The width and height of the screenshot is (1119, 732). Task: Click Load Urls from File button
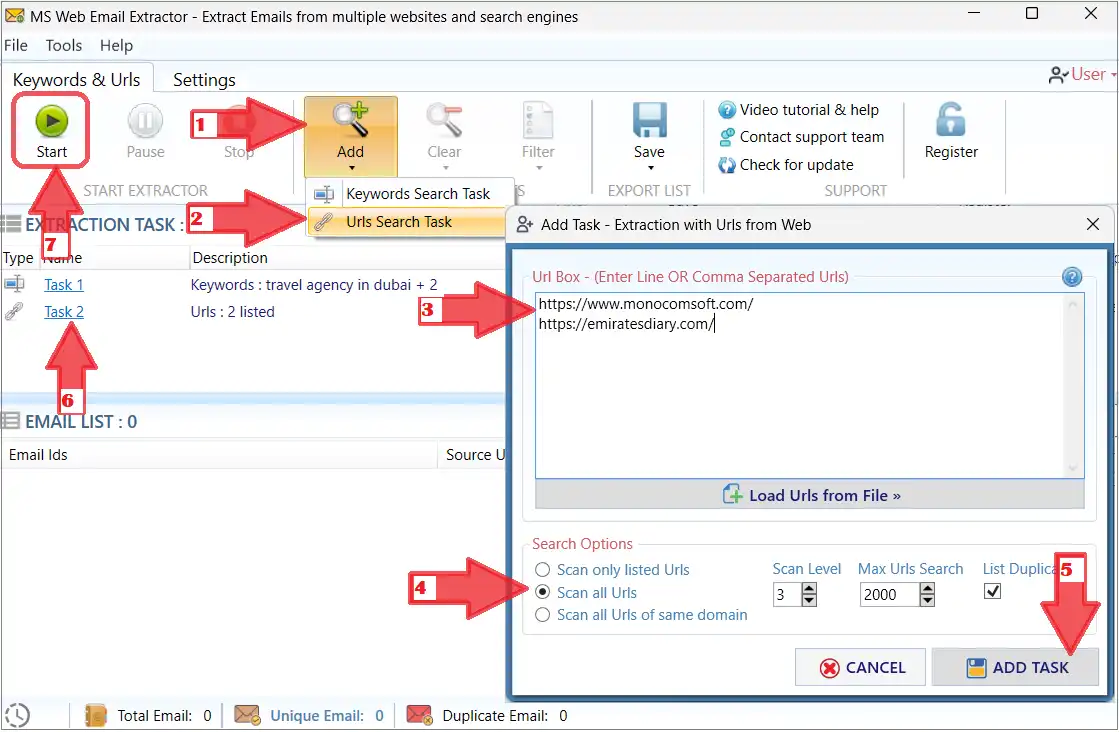(x=809, y=495)
